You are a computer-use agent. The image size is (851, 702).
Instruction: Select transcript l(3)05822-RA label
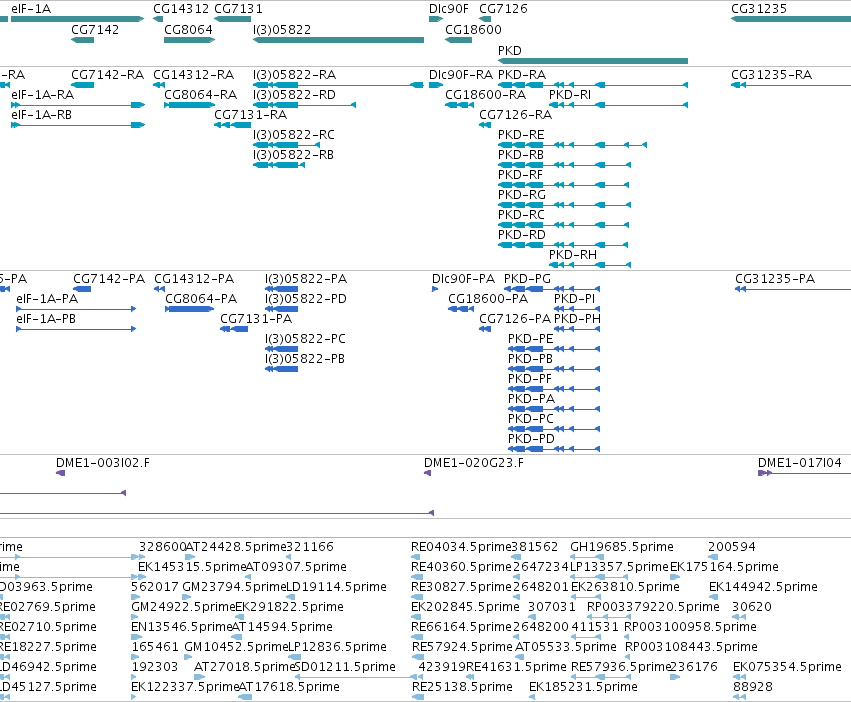pos(295,75)
